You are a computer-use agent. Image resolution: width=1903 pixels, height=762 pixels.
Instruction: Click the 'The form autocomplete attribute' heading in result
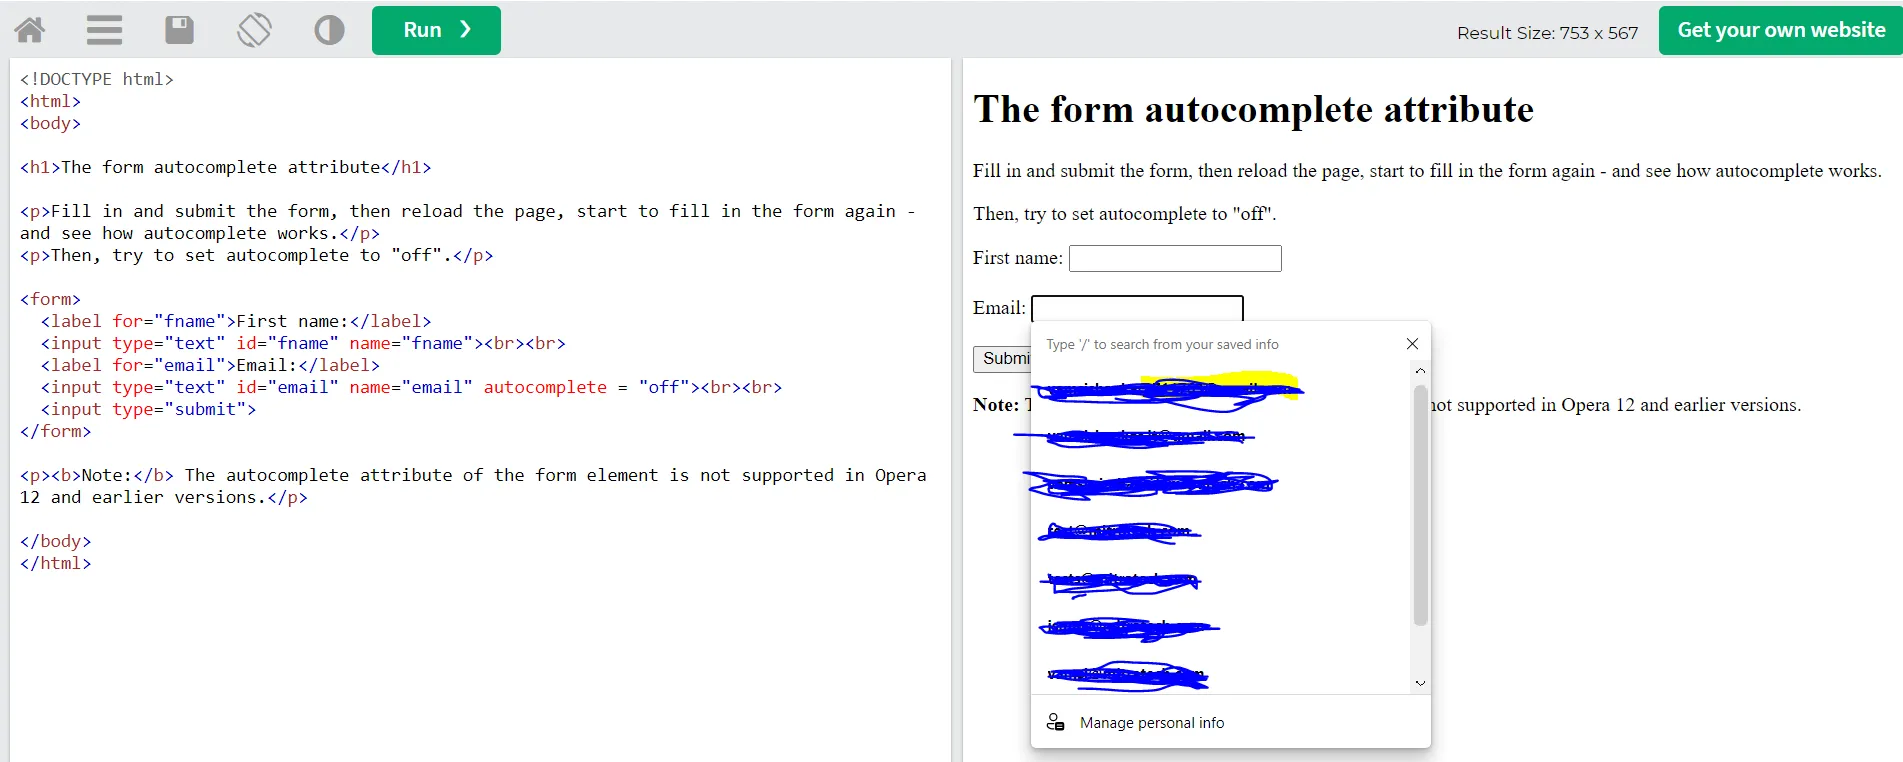pos(1253,109)
